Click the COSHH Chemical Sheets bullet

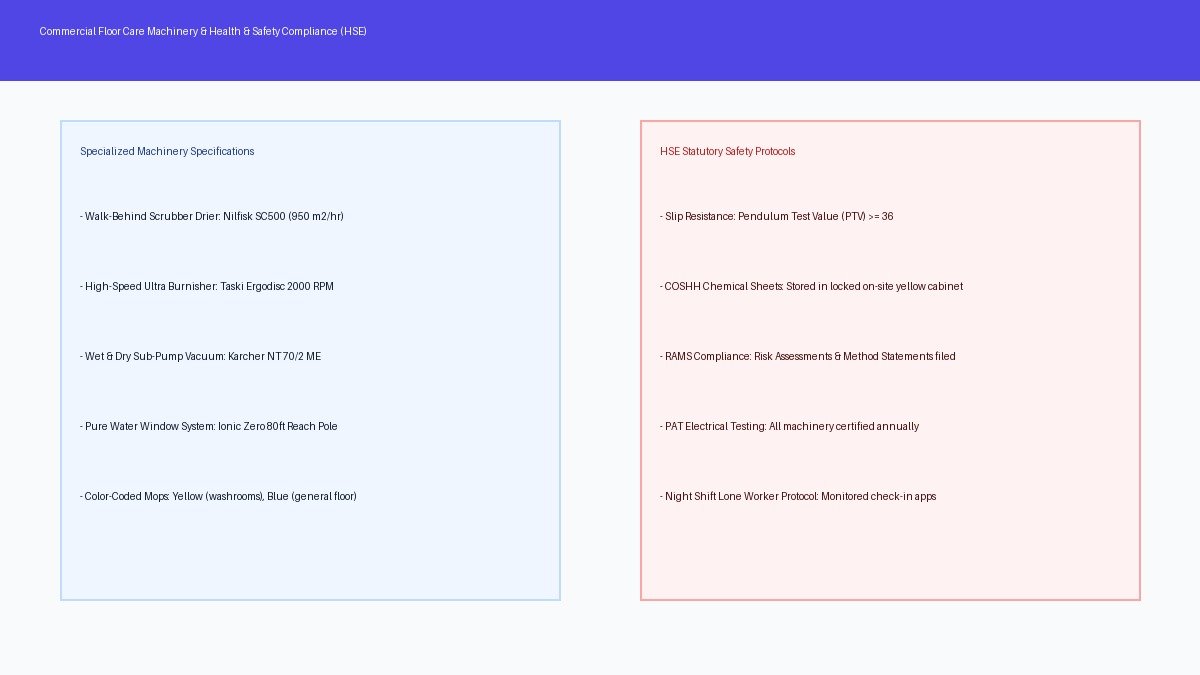pyautogui.click(x=812, y=286)
